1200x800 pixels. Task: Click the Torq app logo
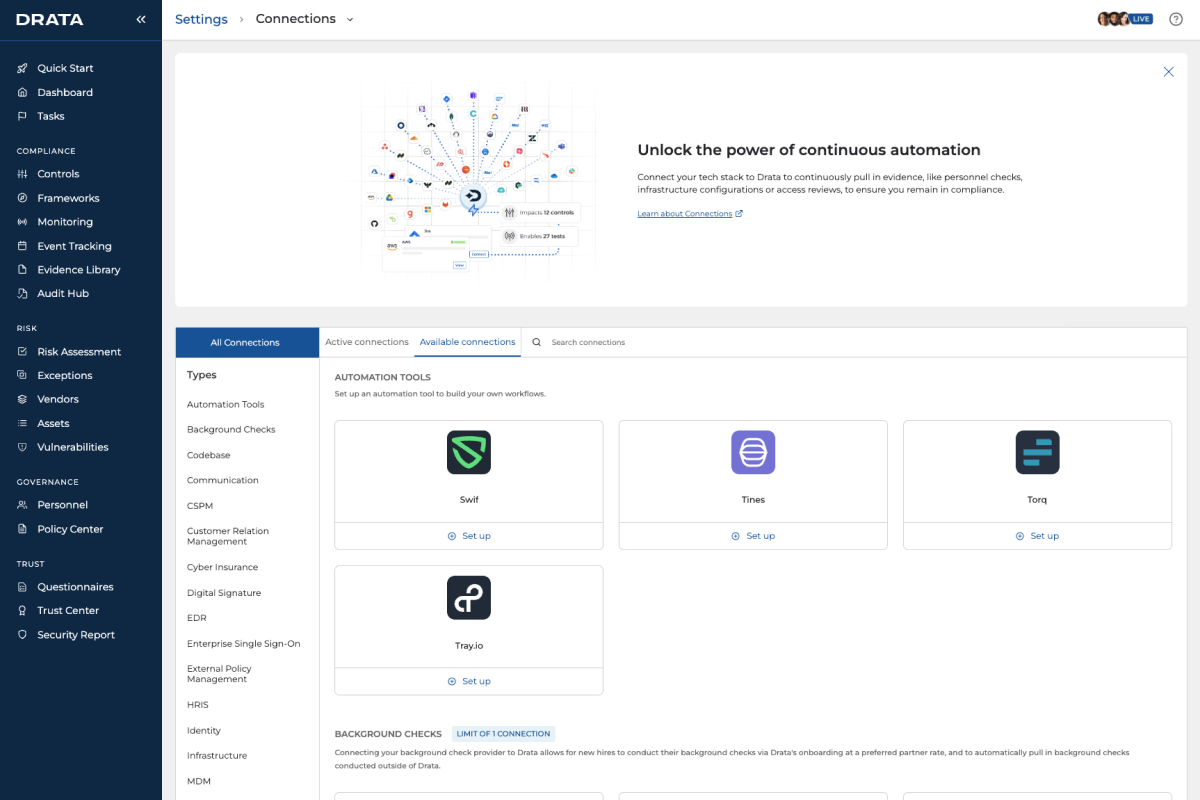[1037, 452]
